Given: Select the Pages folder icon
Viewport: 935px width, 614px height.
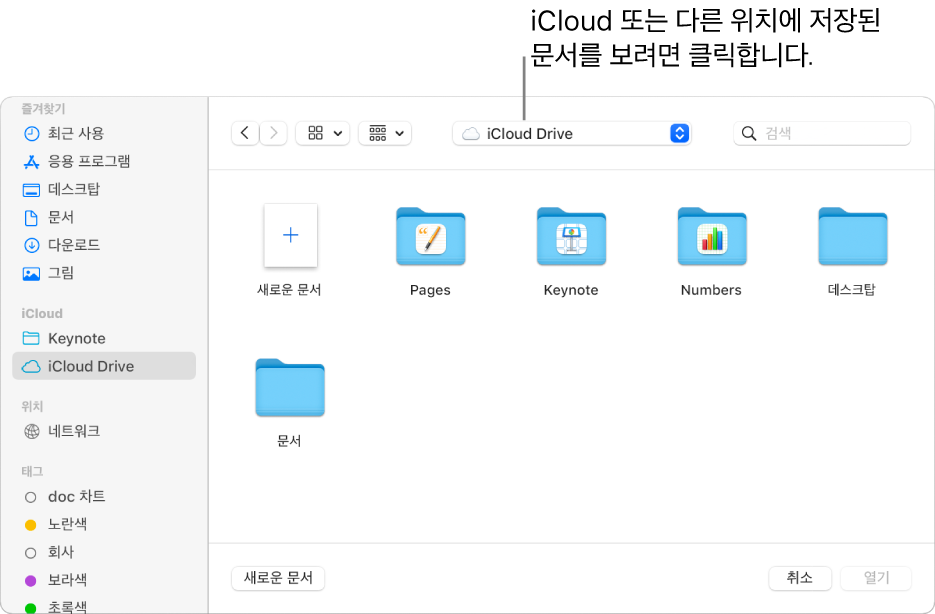Looking at the screenshot, I should 431,236.
